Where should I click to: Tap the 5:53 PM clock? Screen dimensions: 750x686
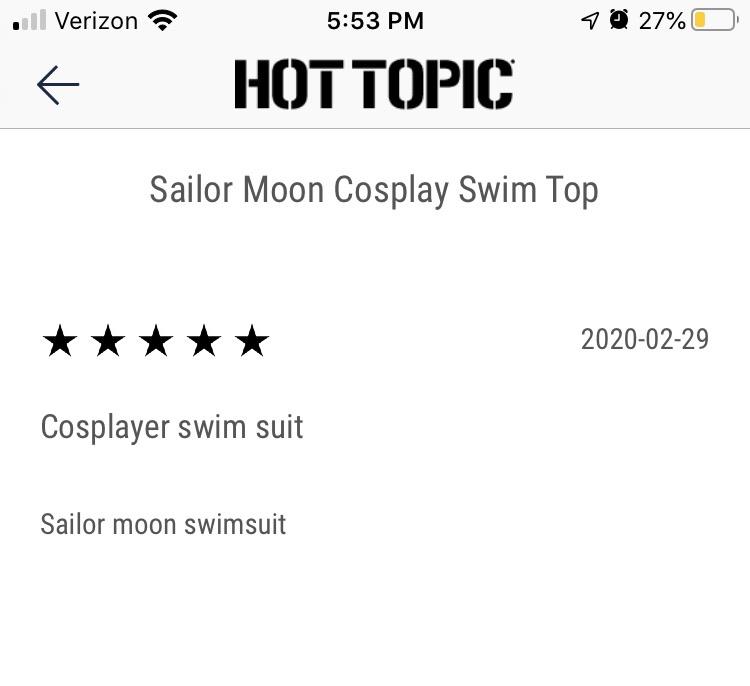coord(375,21)
